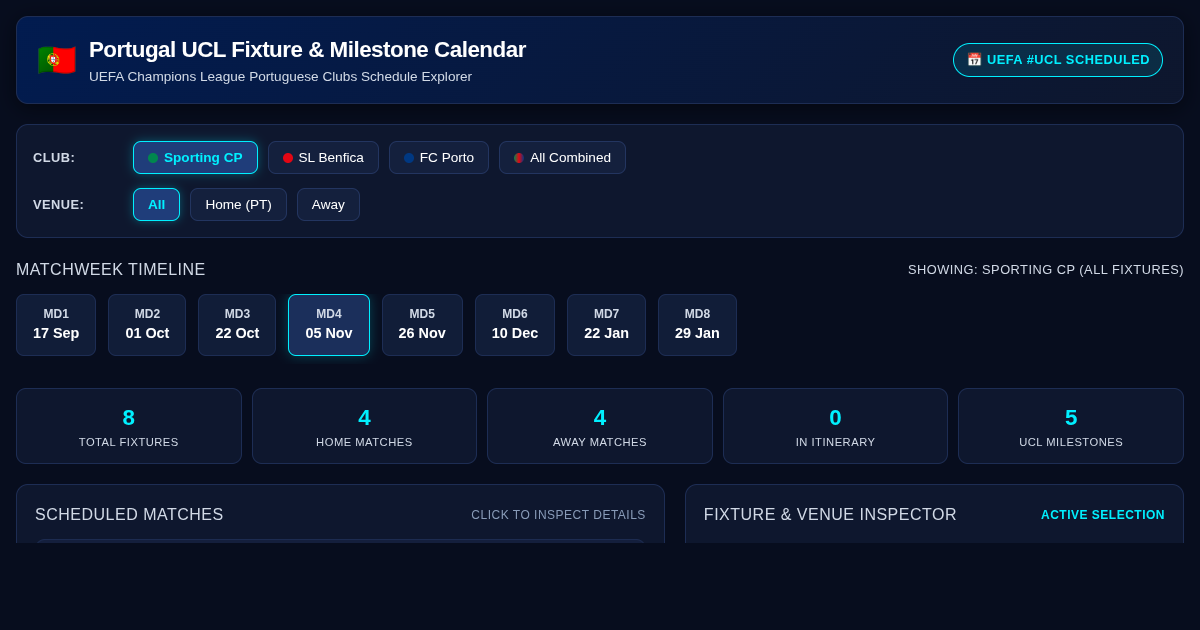Select the FC Porto club filter

[439, 157]
